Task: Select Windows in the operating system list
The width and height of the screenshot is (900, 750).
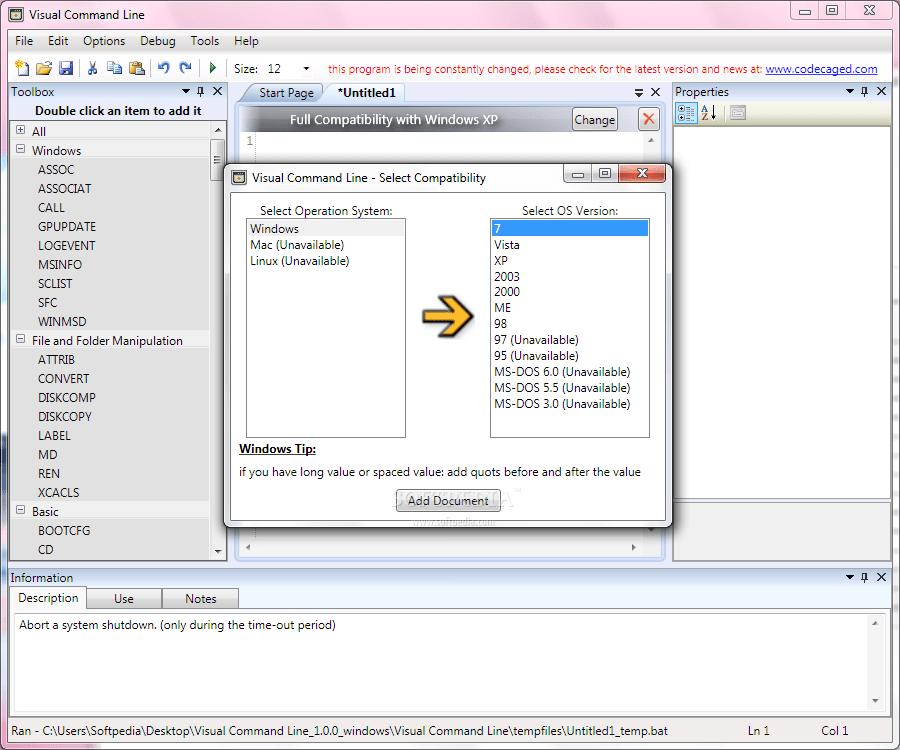Action: point(326,228)
